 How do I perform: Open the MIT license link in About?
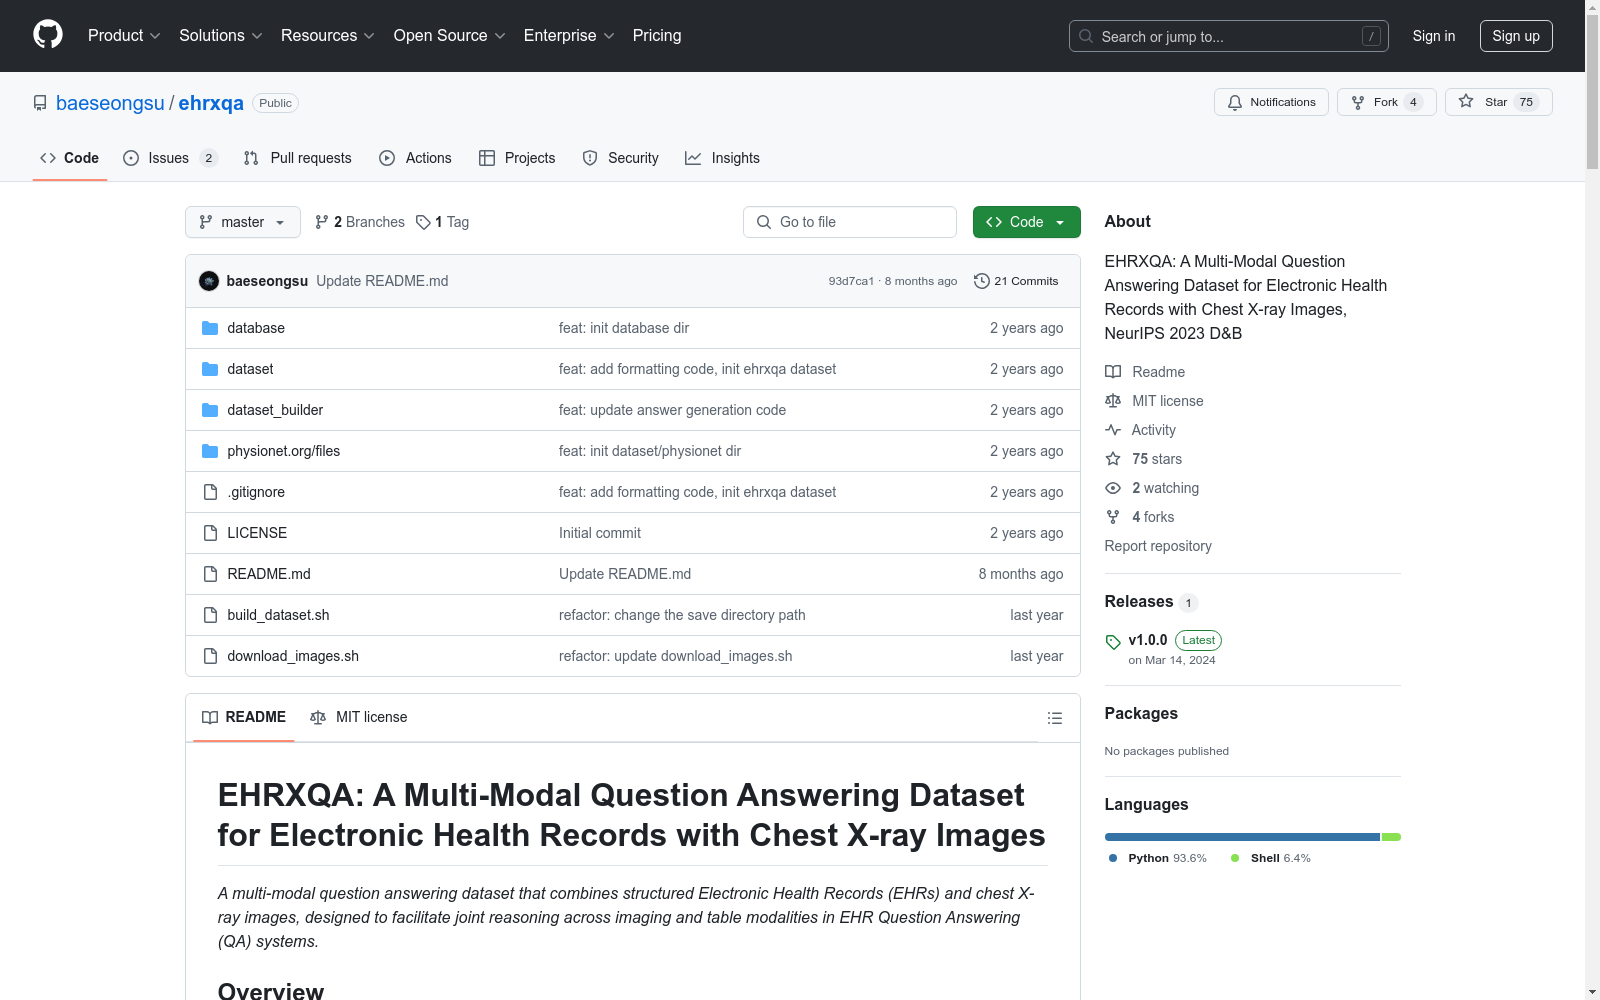[1154, 401]
